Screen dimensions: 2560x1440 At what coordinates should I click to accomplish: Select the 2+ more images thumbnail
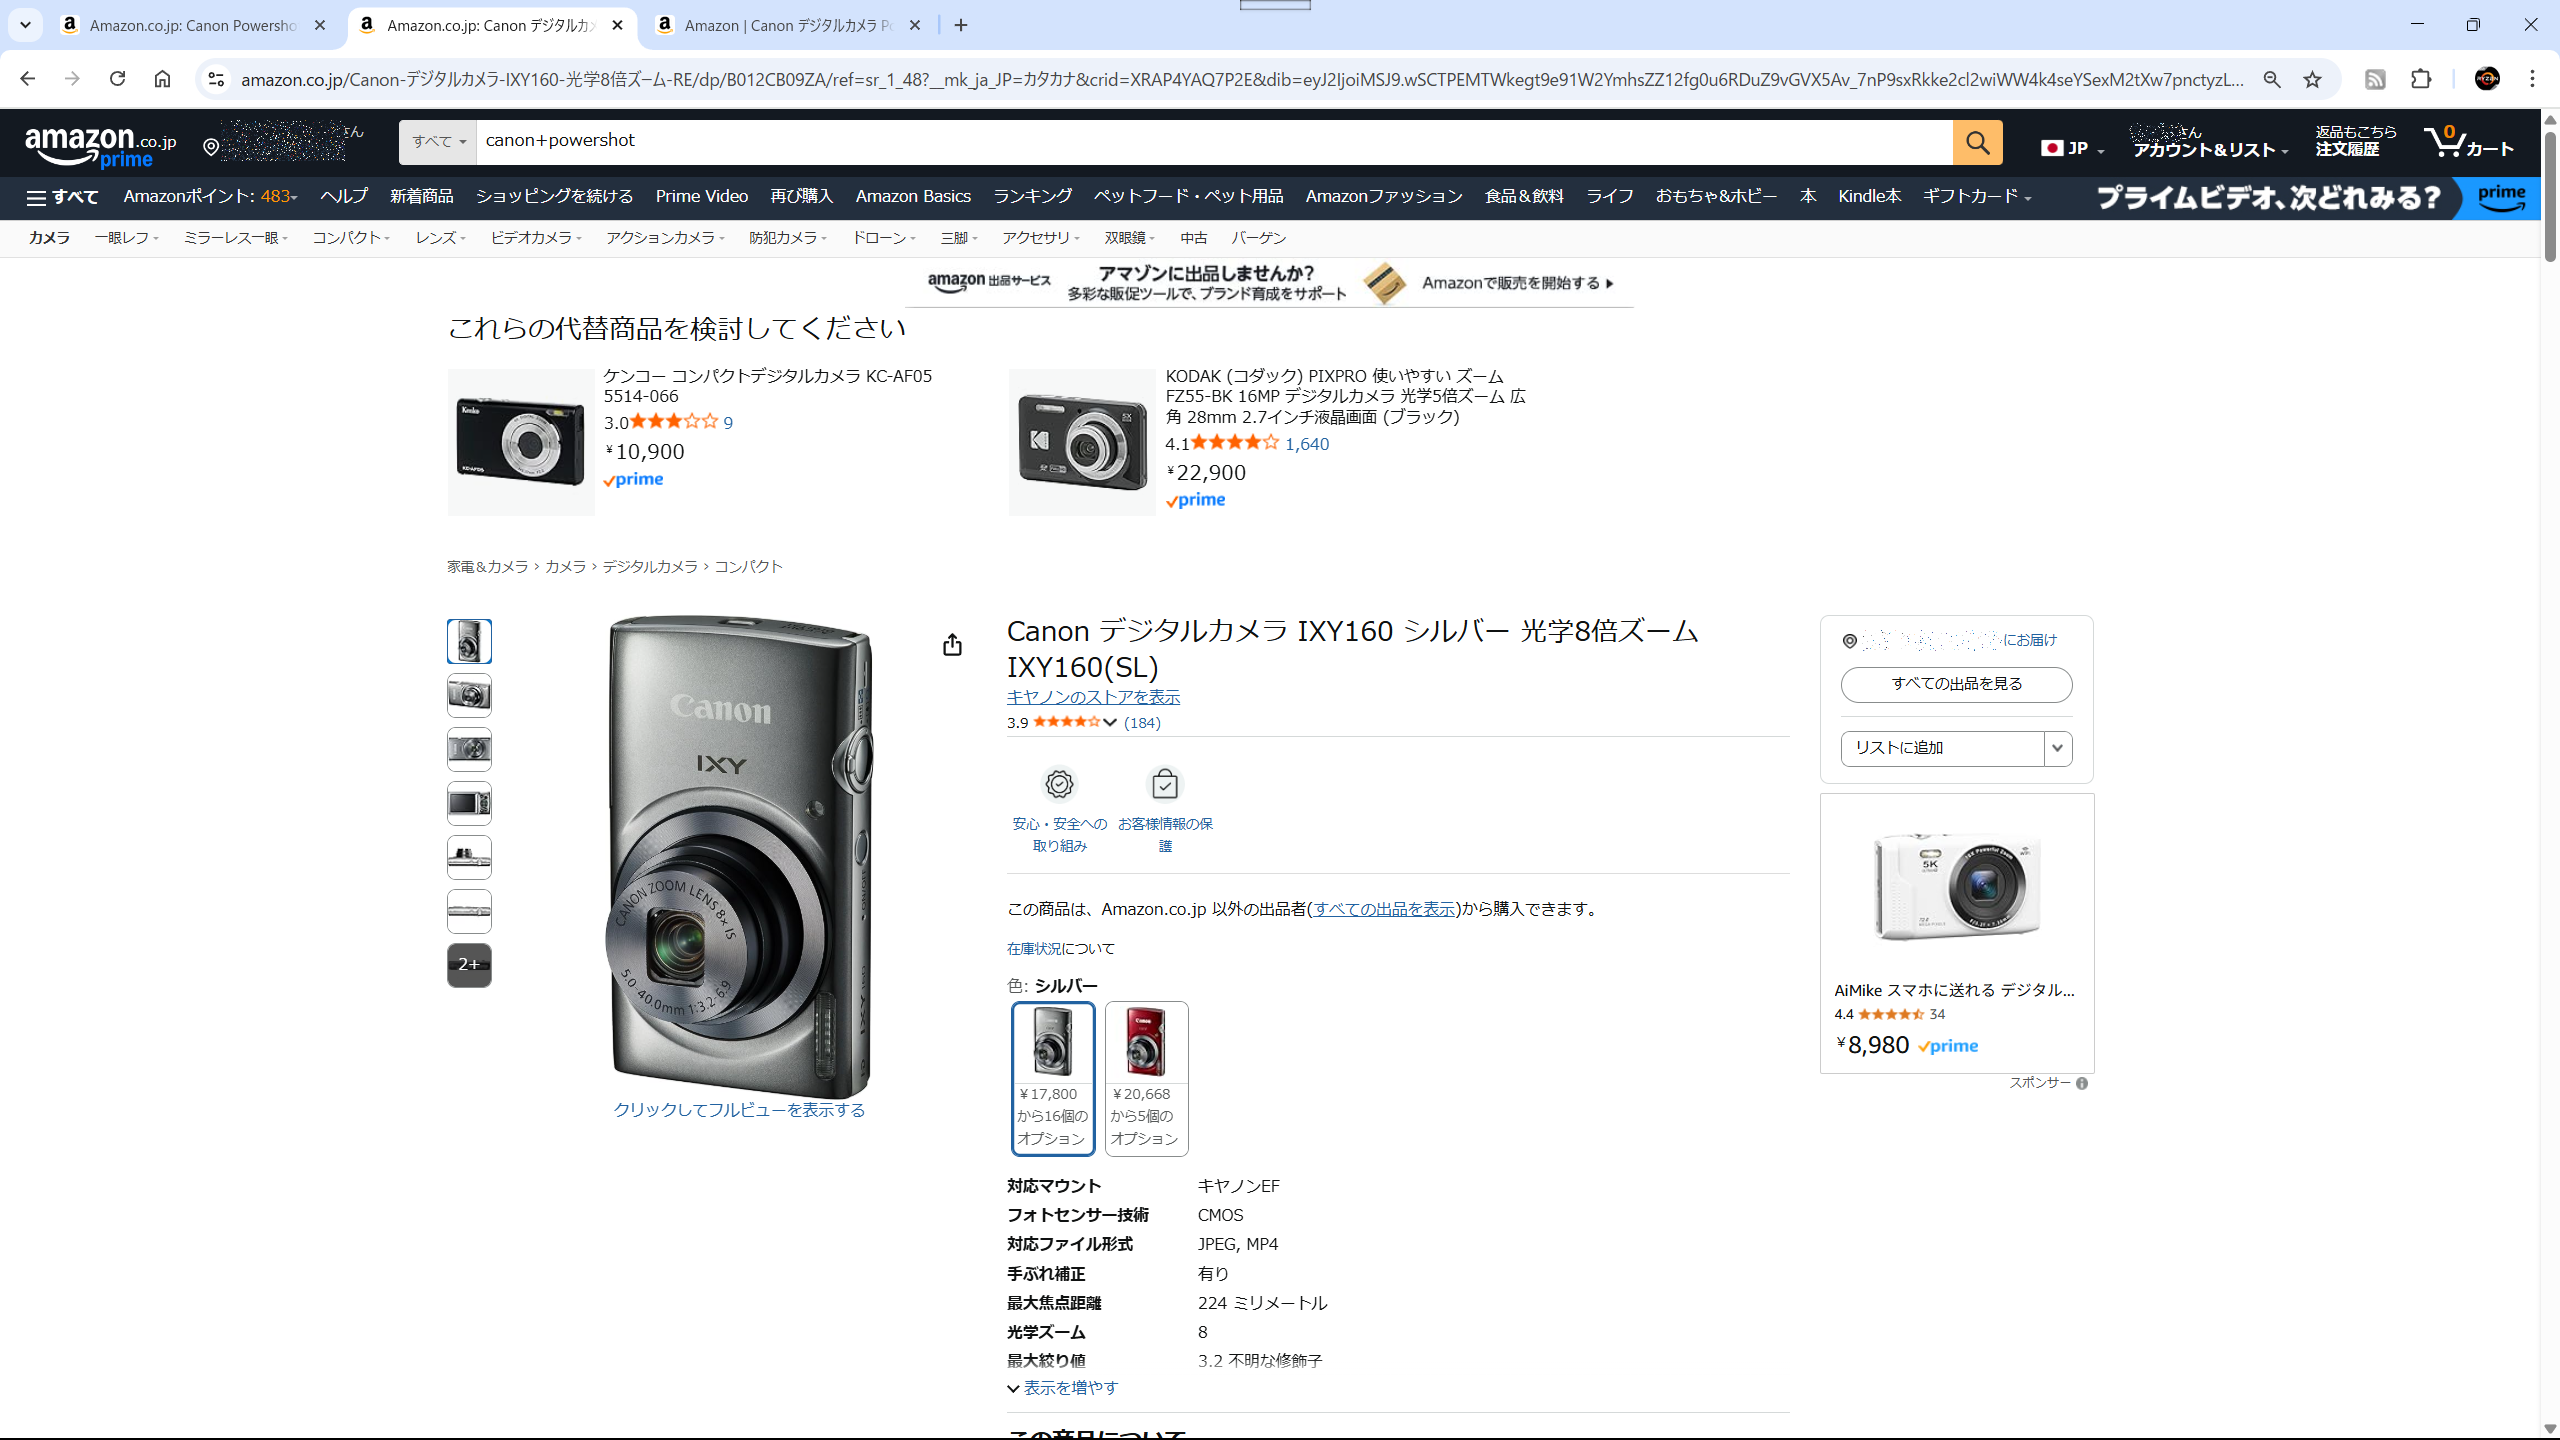pos(469,965)
